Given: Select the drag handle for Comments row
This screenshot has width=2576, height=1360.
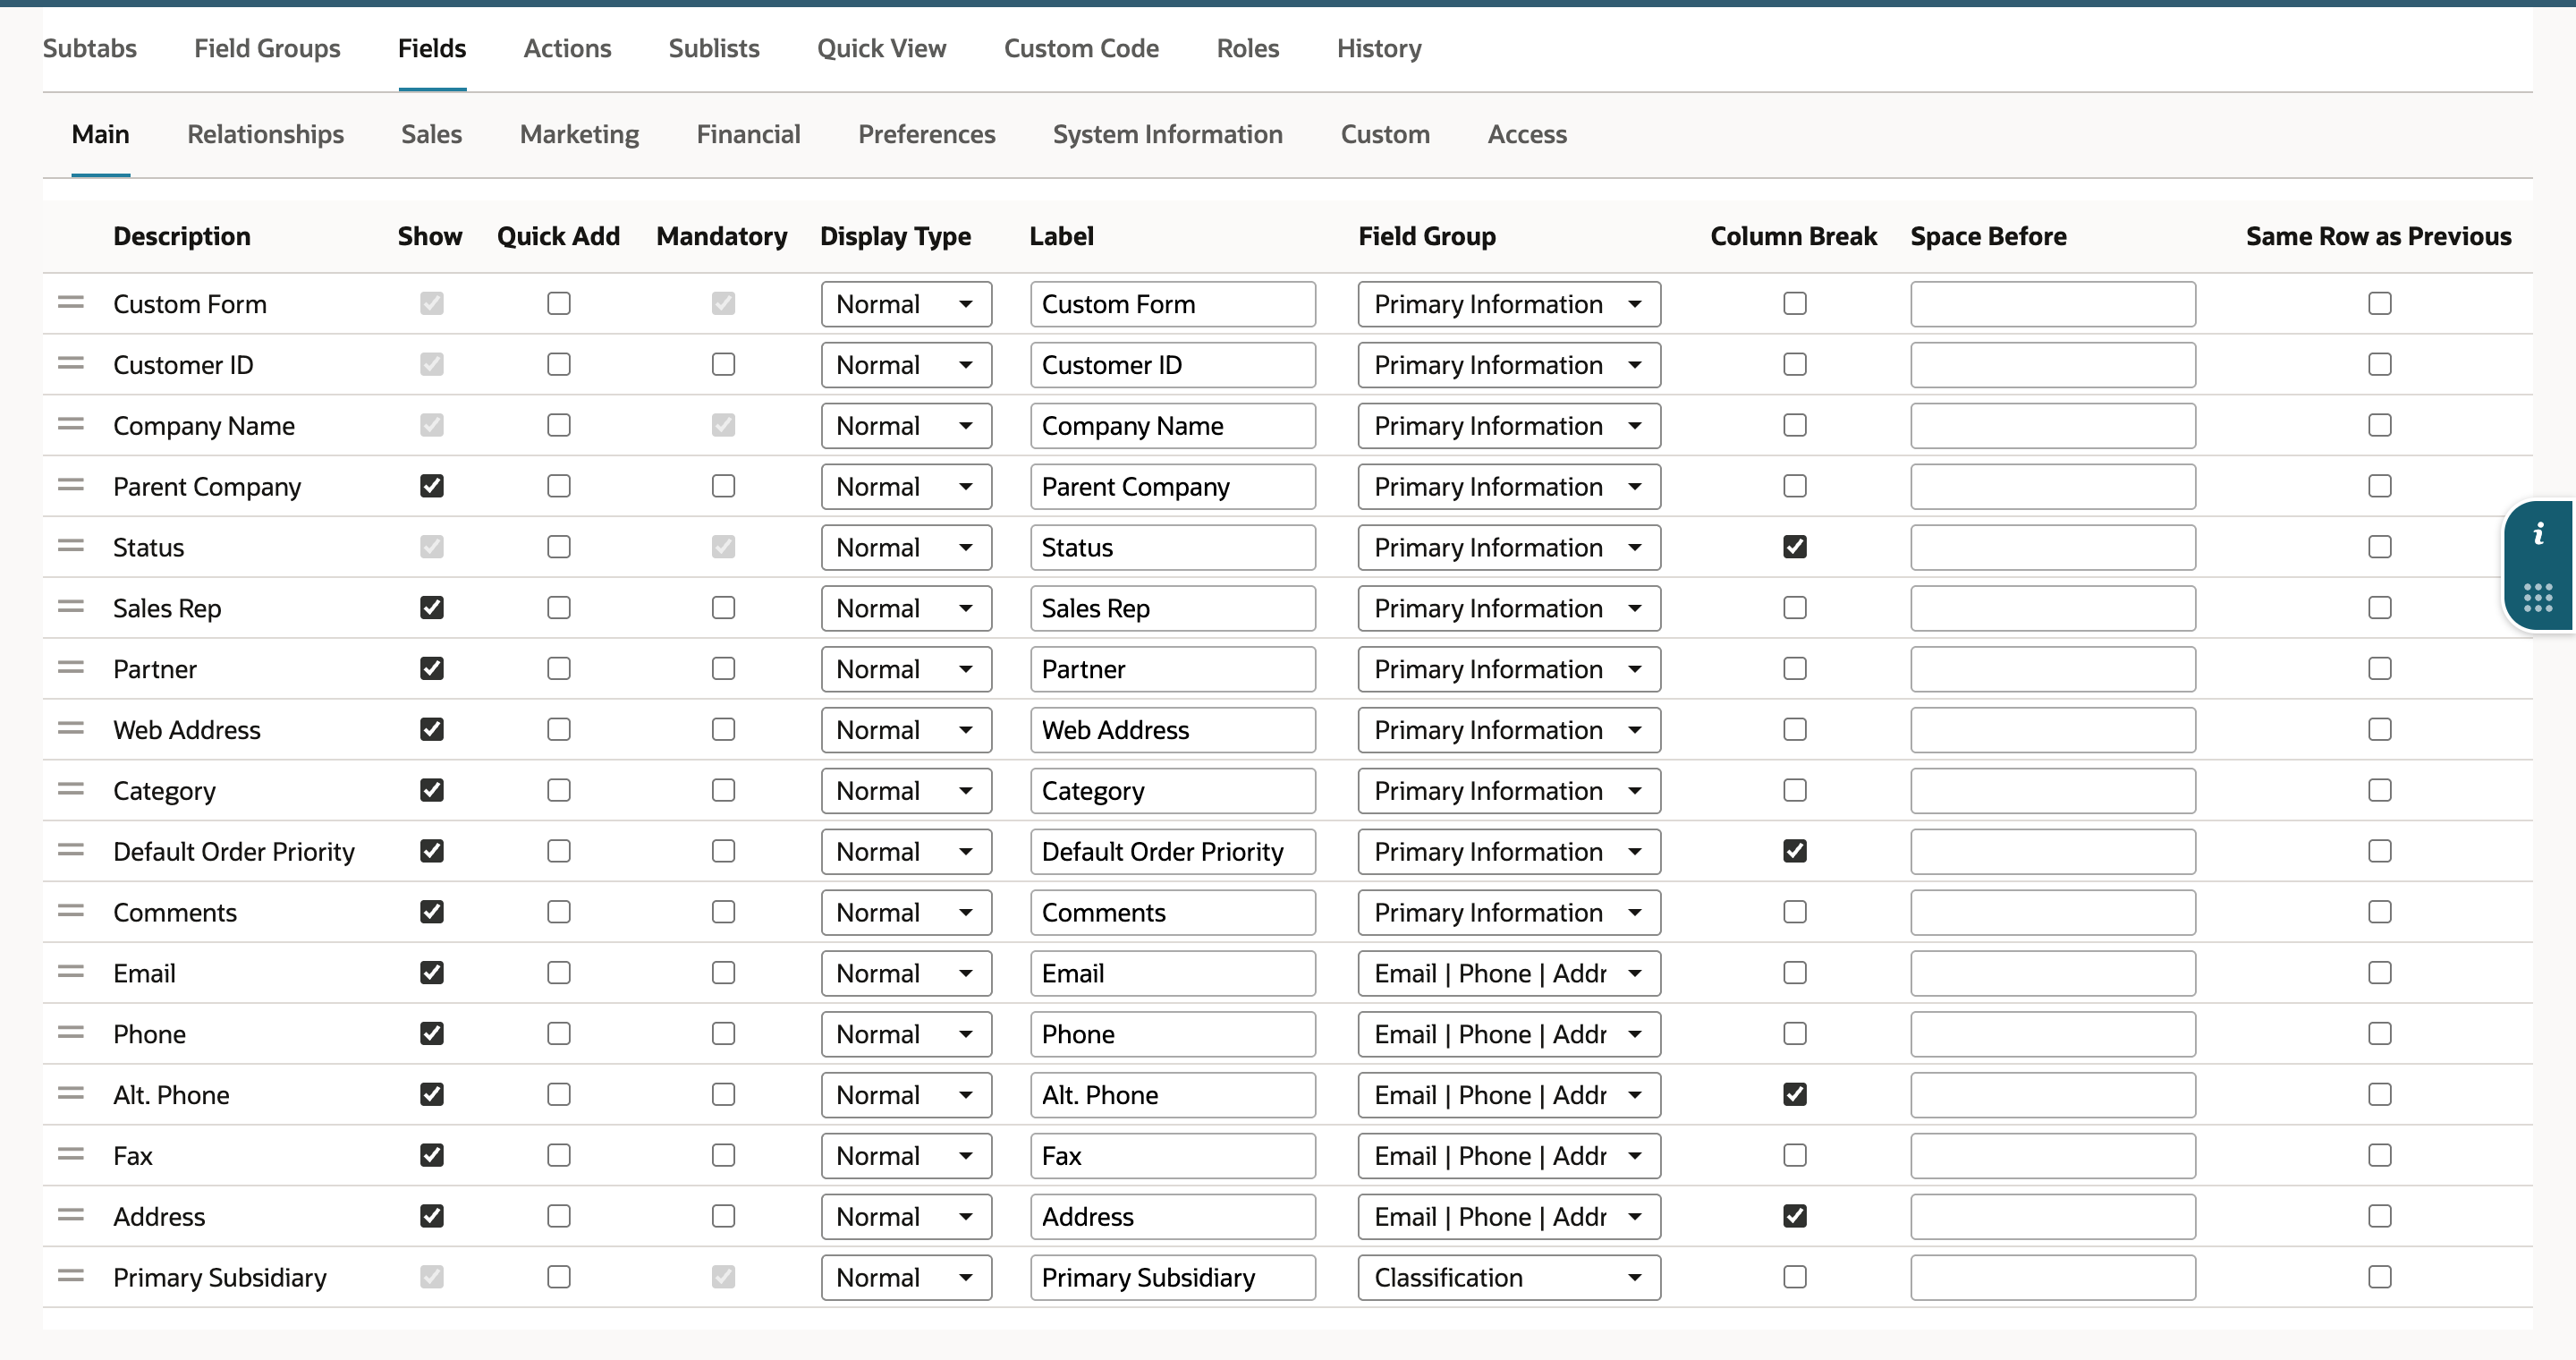Looking at the screenshot, I should [x=71, y=911].
